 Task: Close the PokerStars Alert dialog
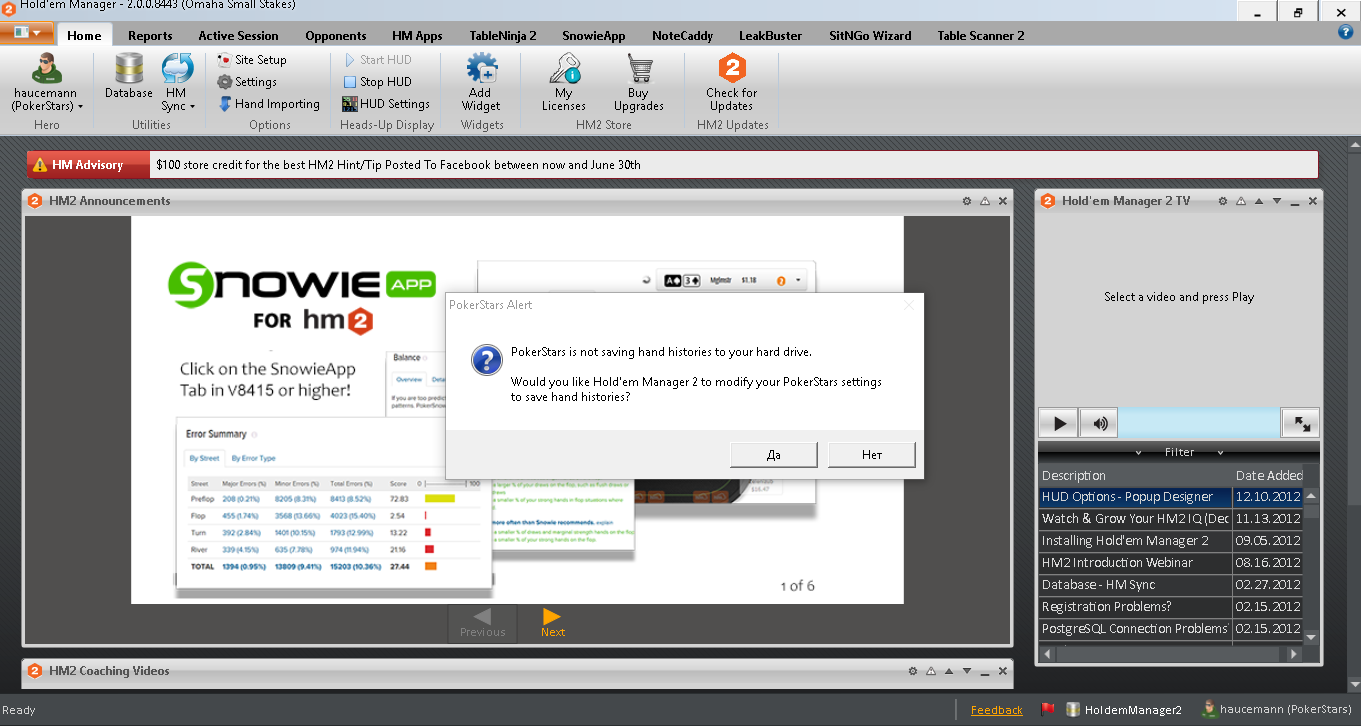908,305
